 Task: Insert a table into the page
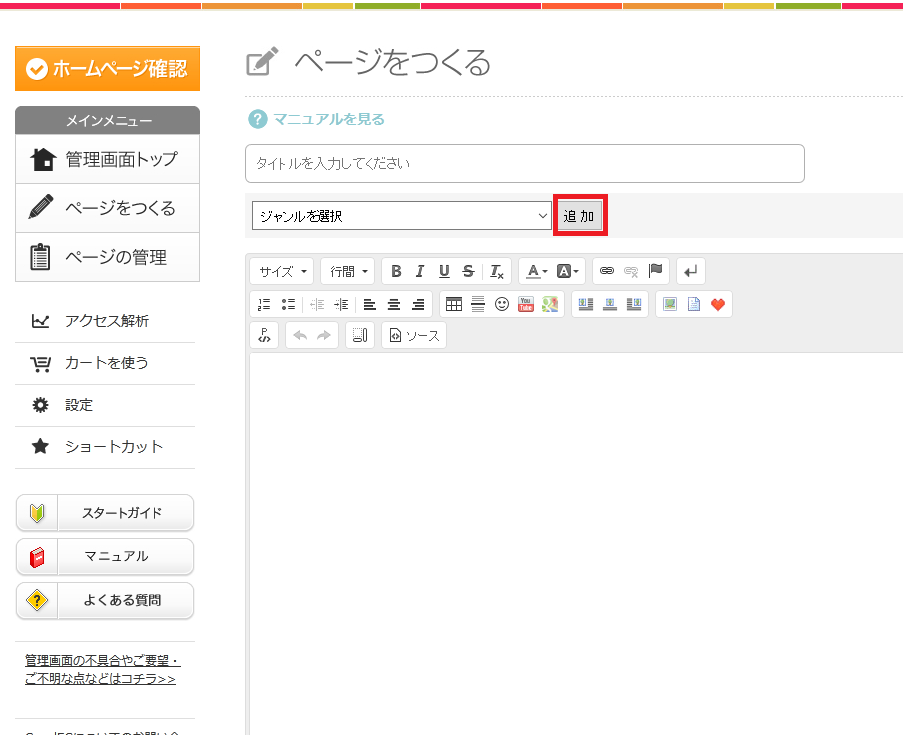pos(454,304)
